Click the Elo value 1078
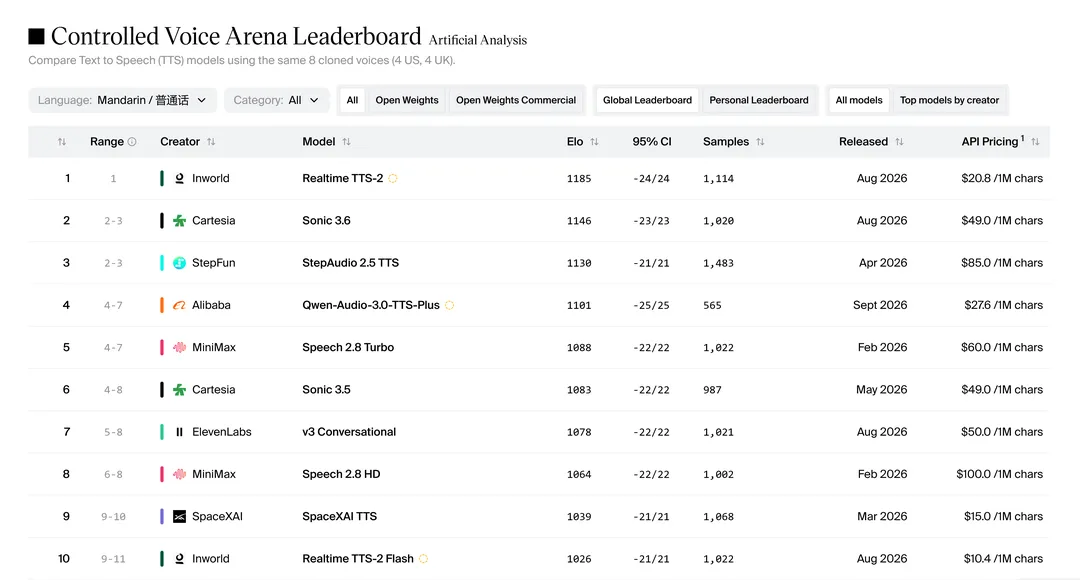1080x580 pixels. 579,432
